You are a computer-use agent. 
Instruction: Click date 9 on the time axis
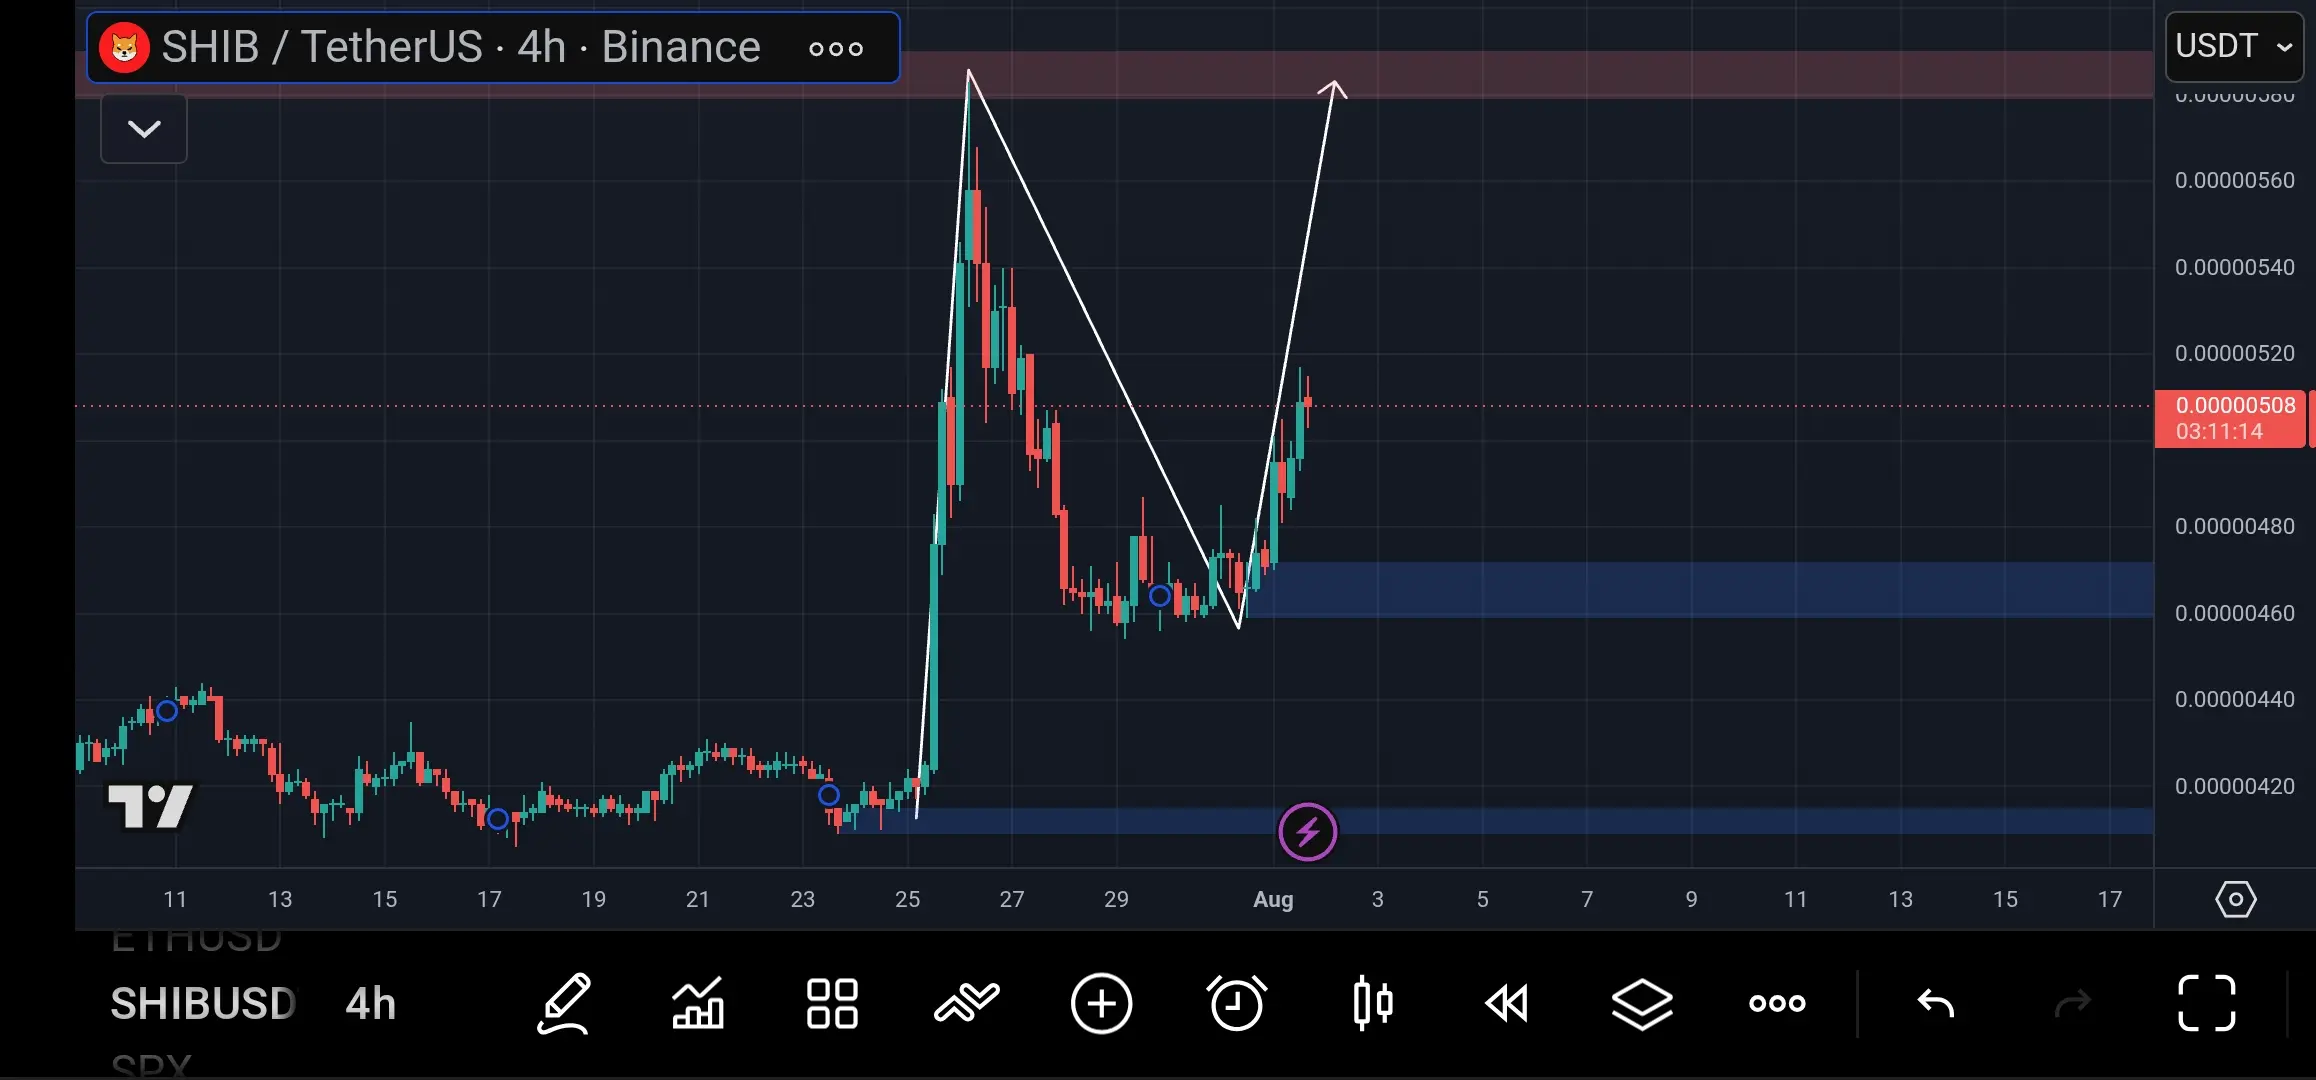pos(1691,899)
